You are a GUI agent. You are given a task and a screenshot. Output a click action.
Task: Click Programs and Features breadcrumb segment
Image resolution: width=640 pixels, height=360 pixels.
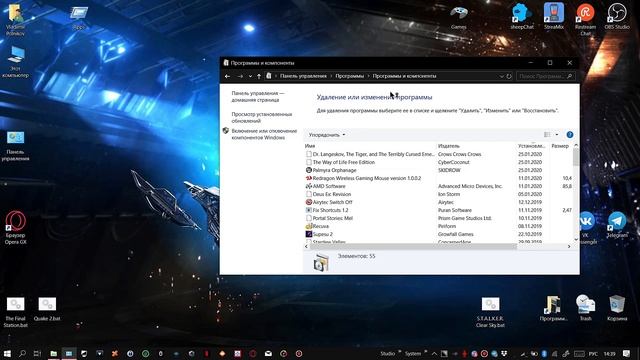pos(404,76)
